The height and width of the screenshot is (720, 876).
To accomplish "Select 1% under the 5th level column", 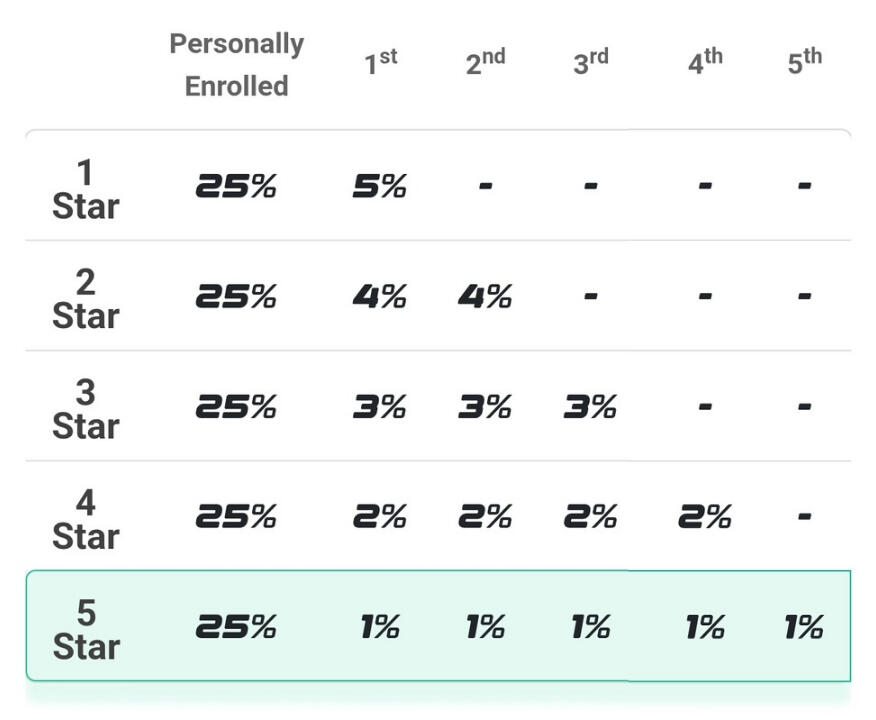I will point(804,627).
